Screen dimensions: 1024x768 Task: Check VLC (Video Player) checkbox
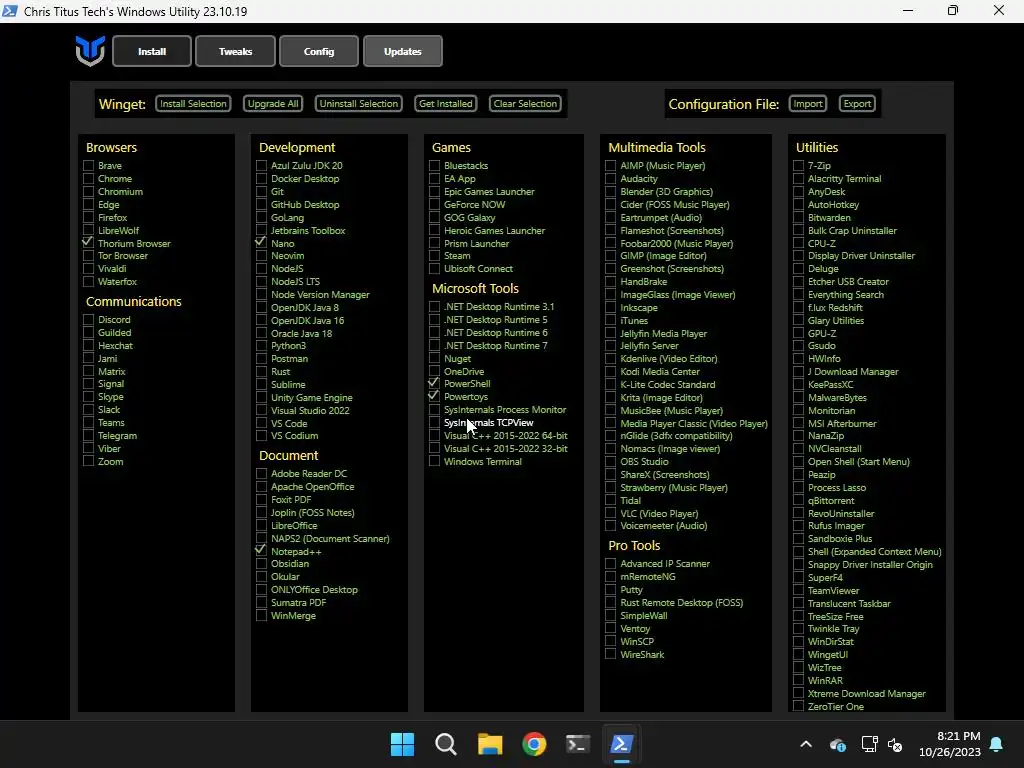[x=611, y=513]
